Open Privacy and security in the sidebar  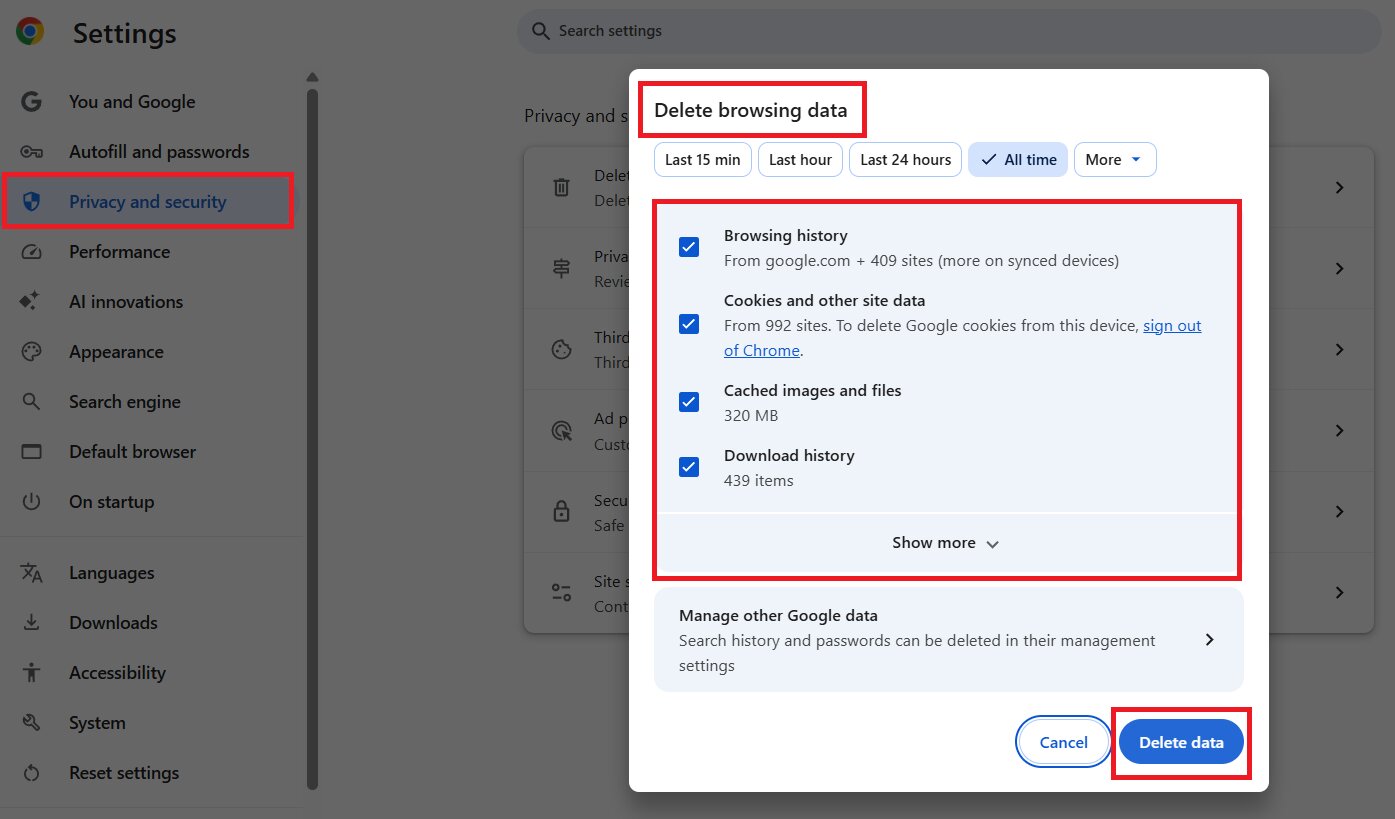[x=148, y=202]
